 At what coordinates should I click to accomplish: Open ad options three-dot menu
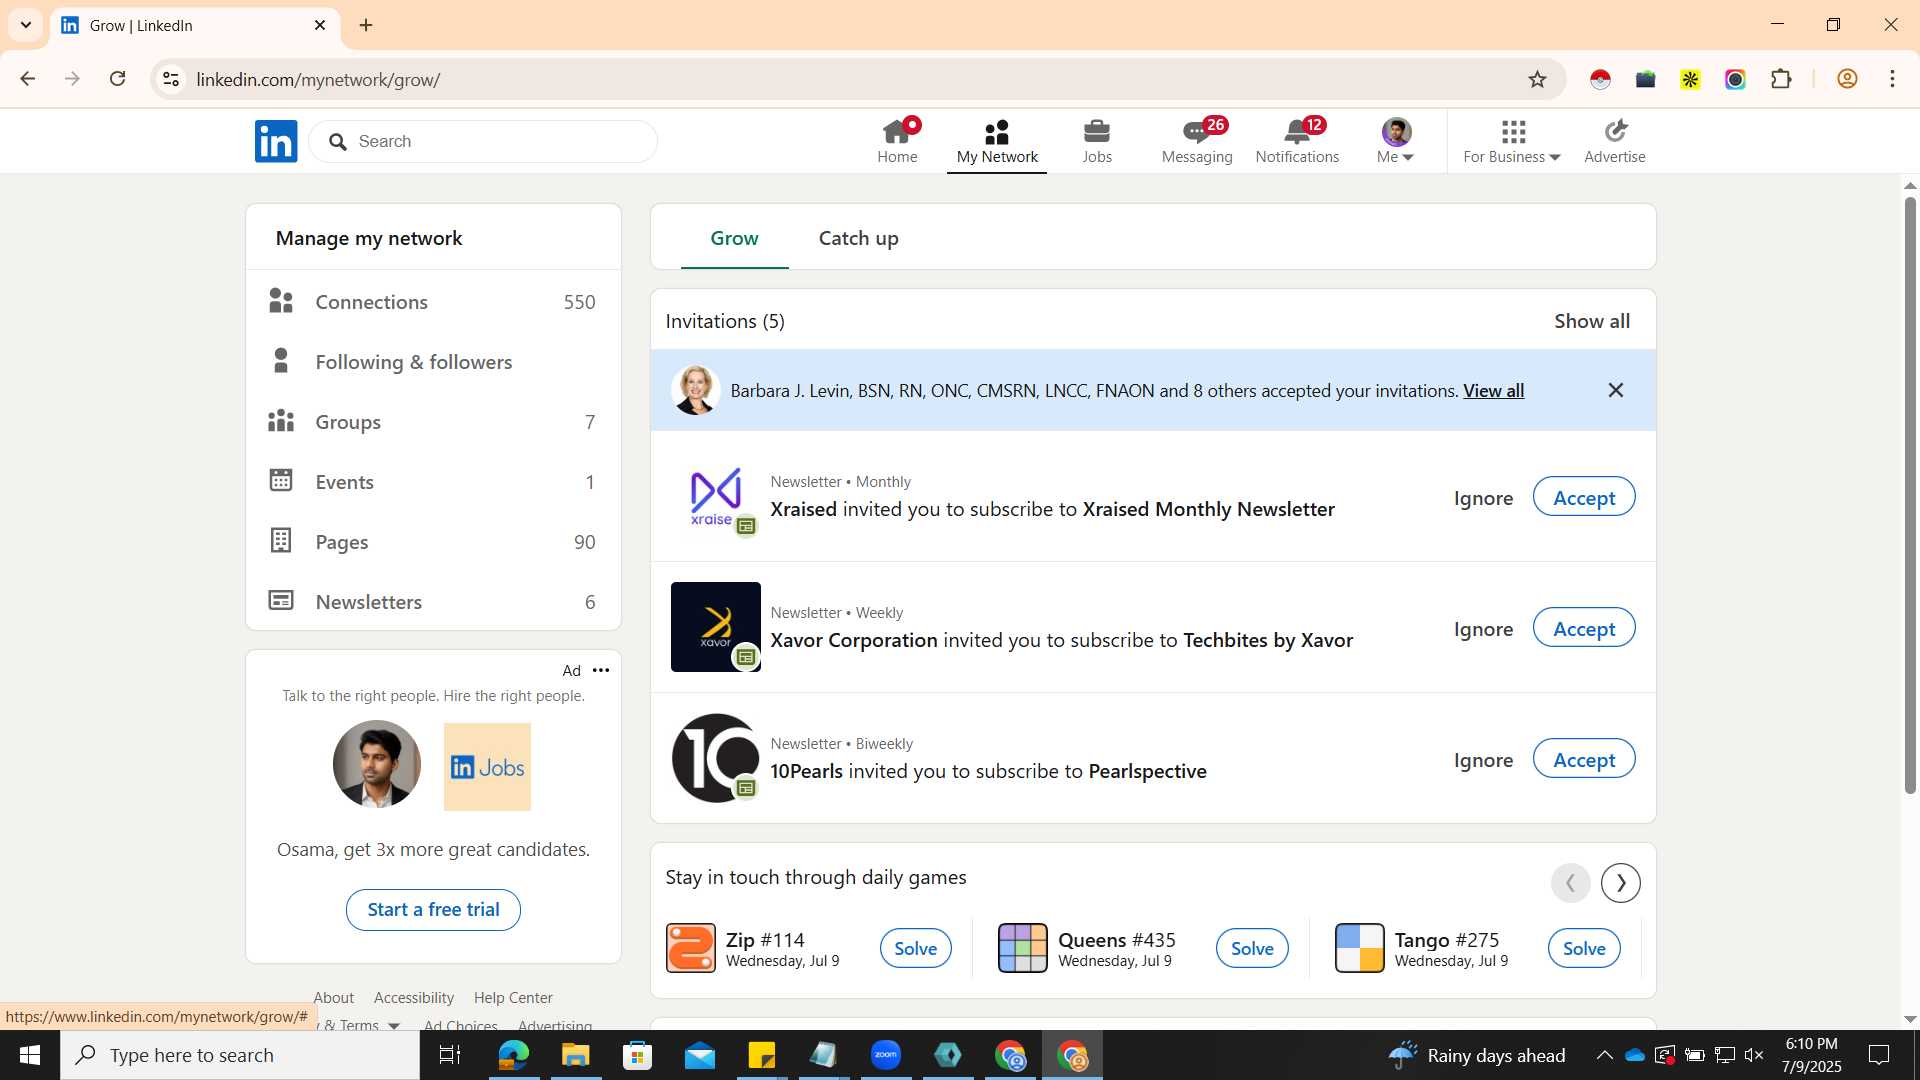[x=601, y=670]
